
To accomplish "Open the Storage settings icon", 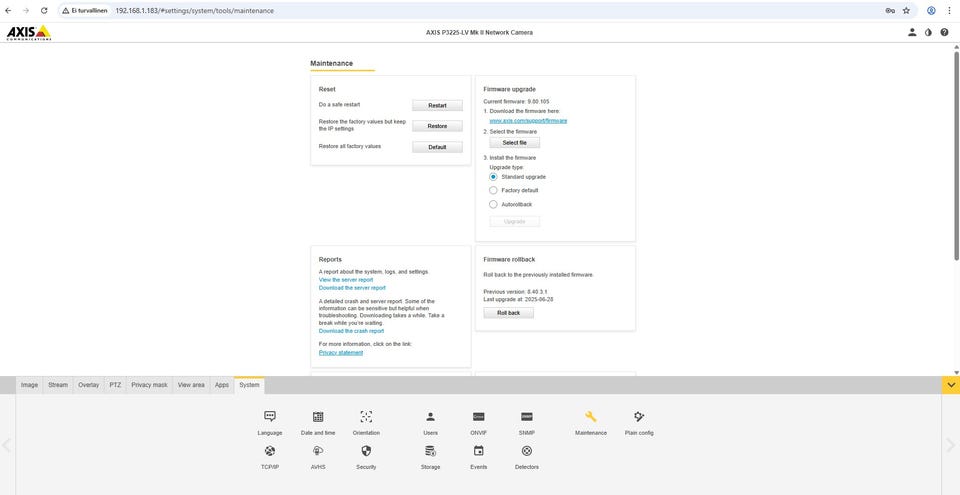I will click(430, 451).
